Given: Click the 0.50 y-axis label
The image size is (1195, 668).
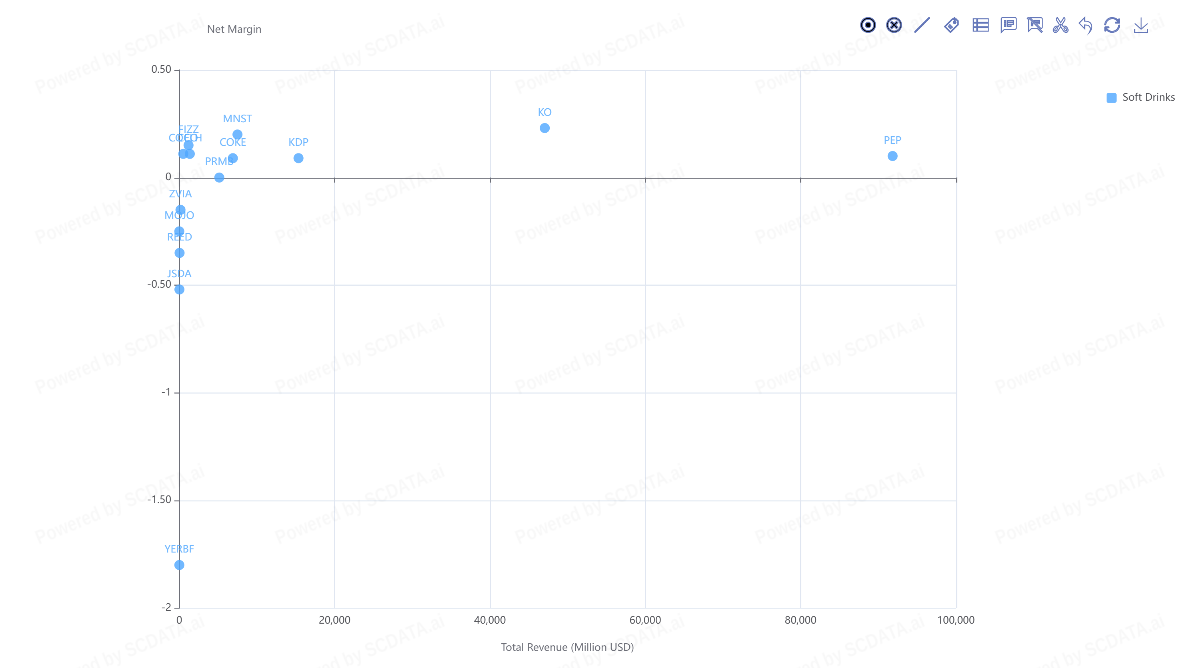Looking at the screenshot, I should [x=161, y=69].
